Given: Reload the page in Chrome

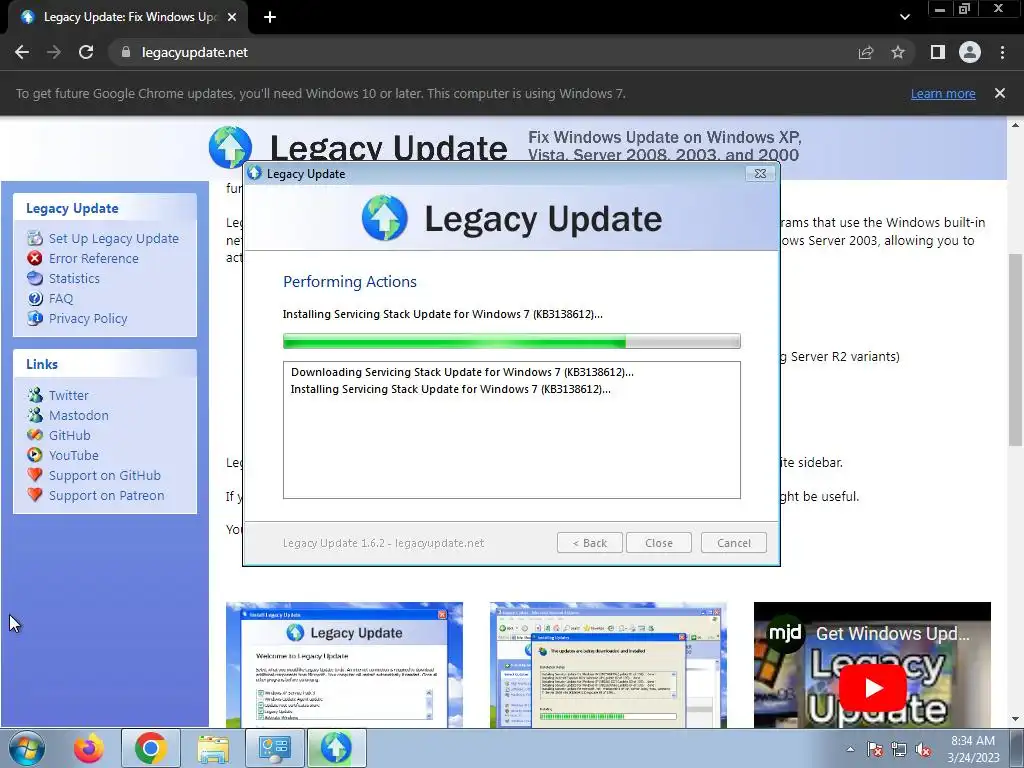Looking at the screenshot, I should 86,52.
